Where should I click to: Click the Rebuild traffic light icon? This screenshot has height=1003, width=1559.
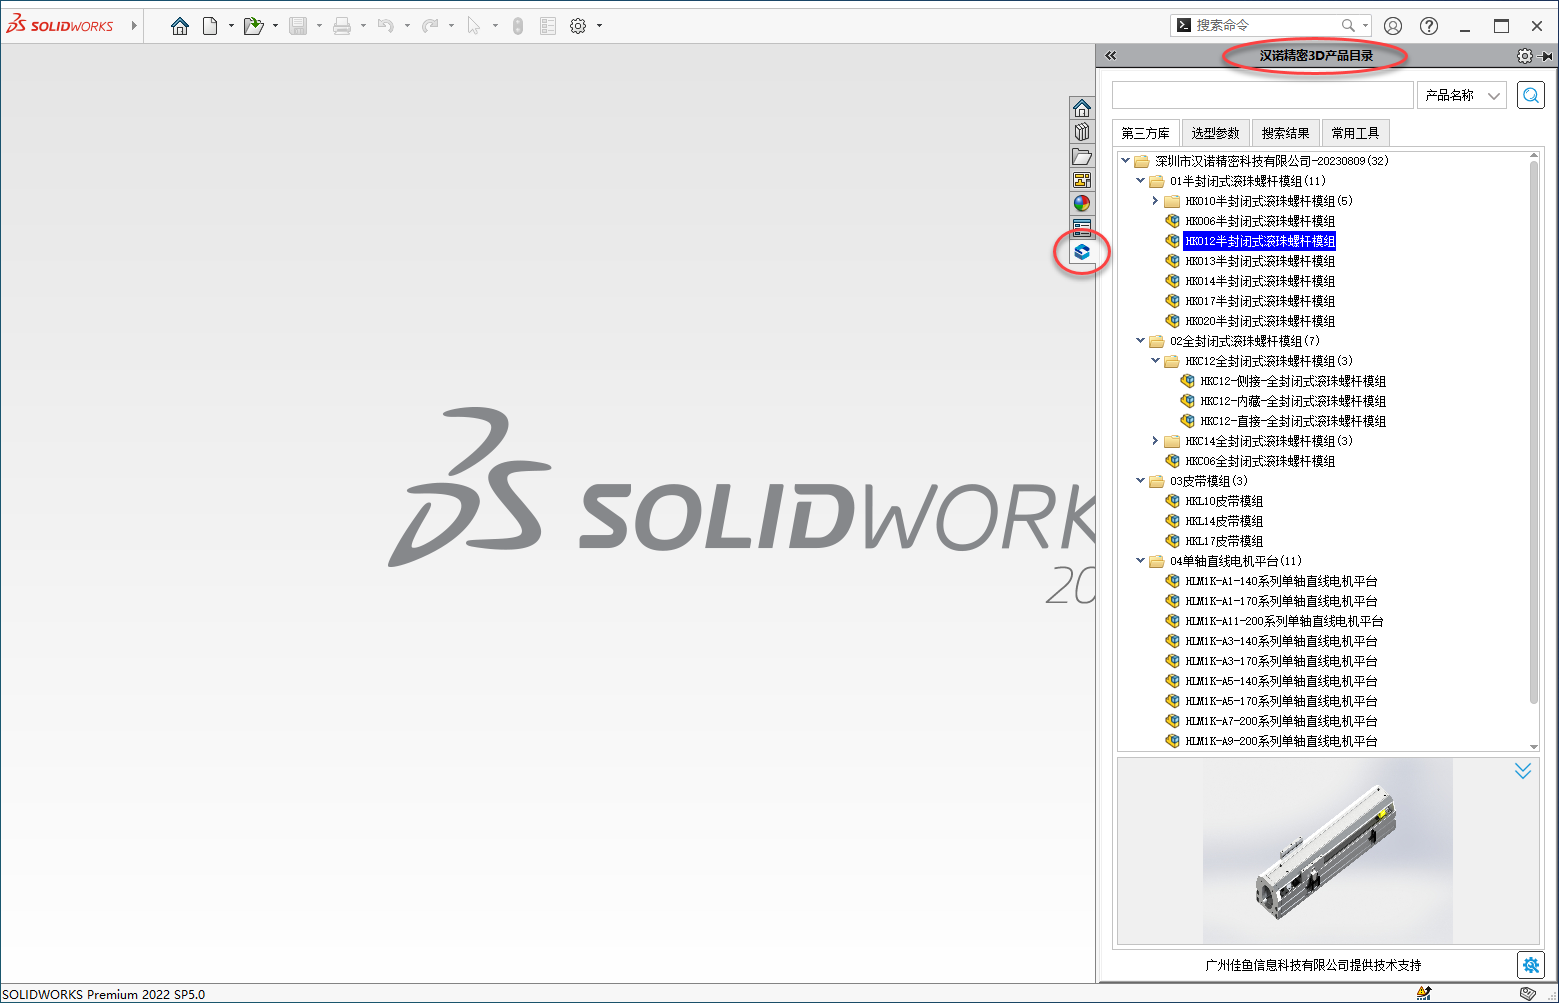coord(518,26)
